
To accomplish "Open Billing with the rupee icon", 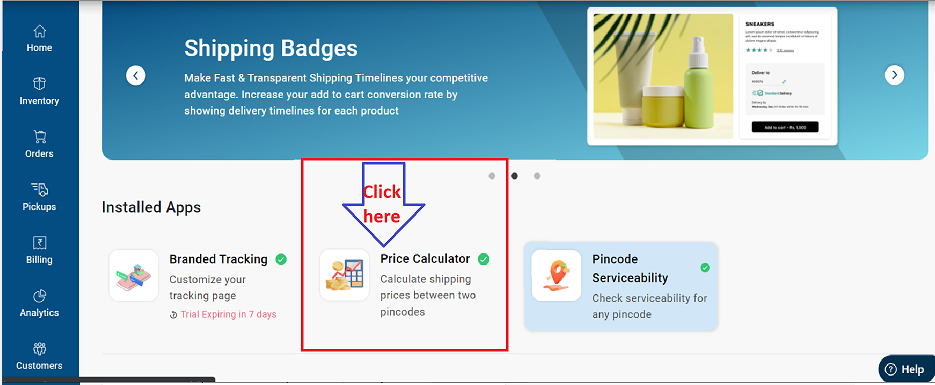I will [39, 243].
